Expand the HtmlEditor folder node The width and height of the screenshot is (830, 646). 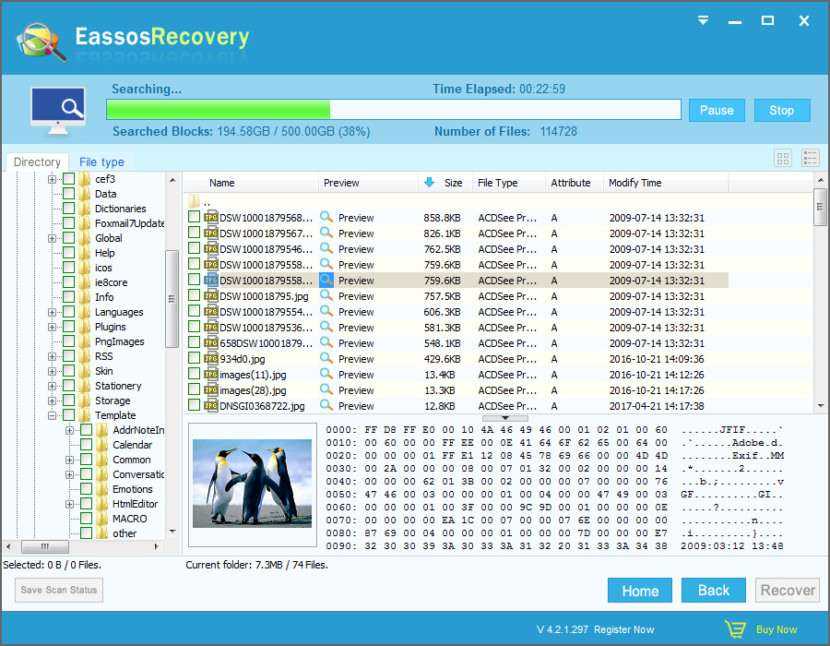[70, 504]
